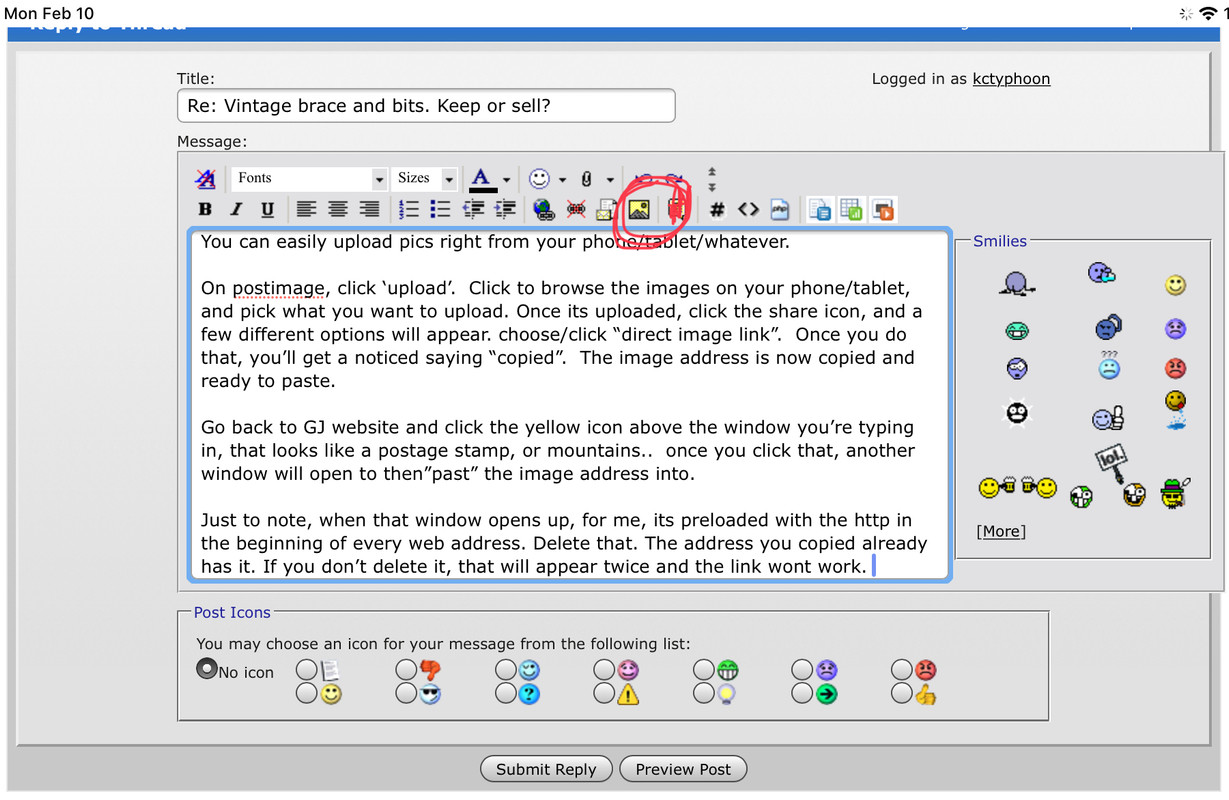
Task: Click the Preview Post button
Action: coord(683,769)
